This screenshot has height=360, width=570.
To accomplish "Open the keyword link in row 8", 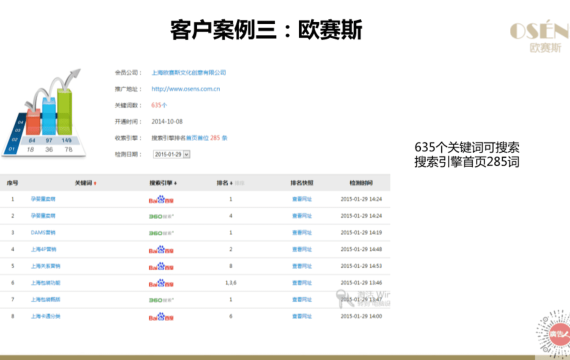I will click(45, 316).
